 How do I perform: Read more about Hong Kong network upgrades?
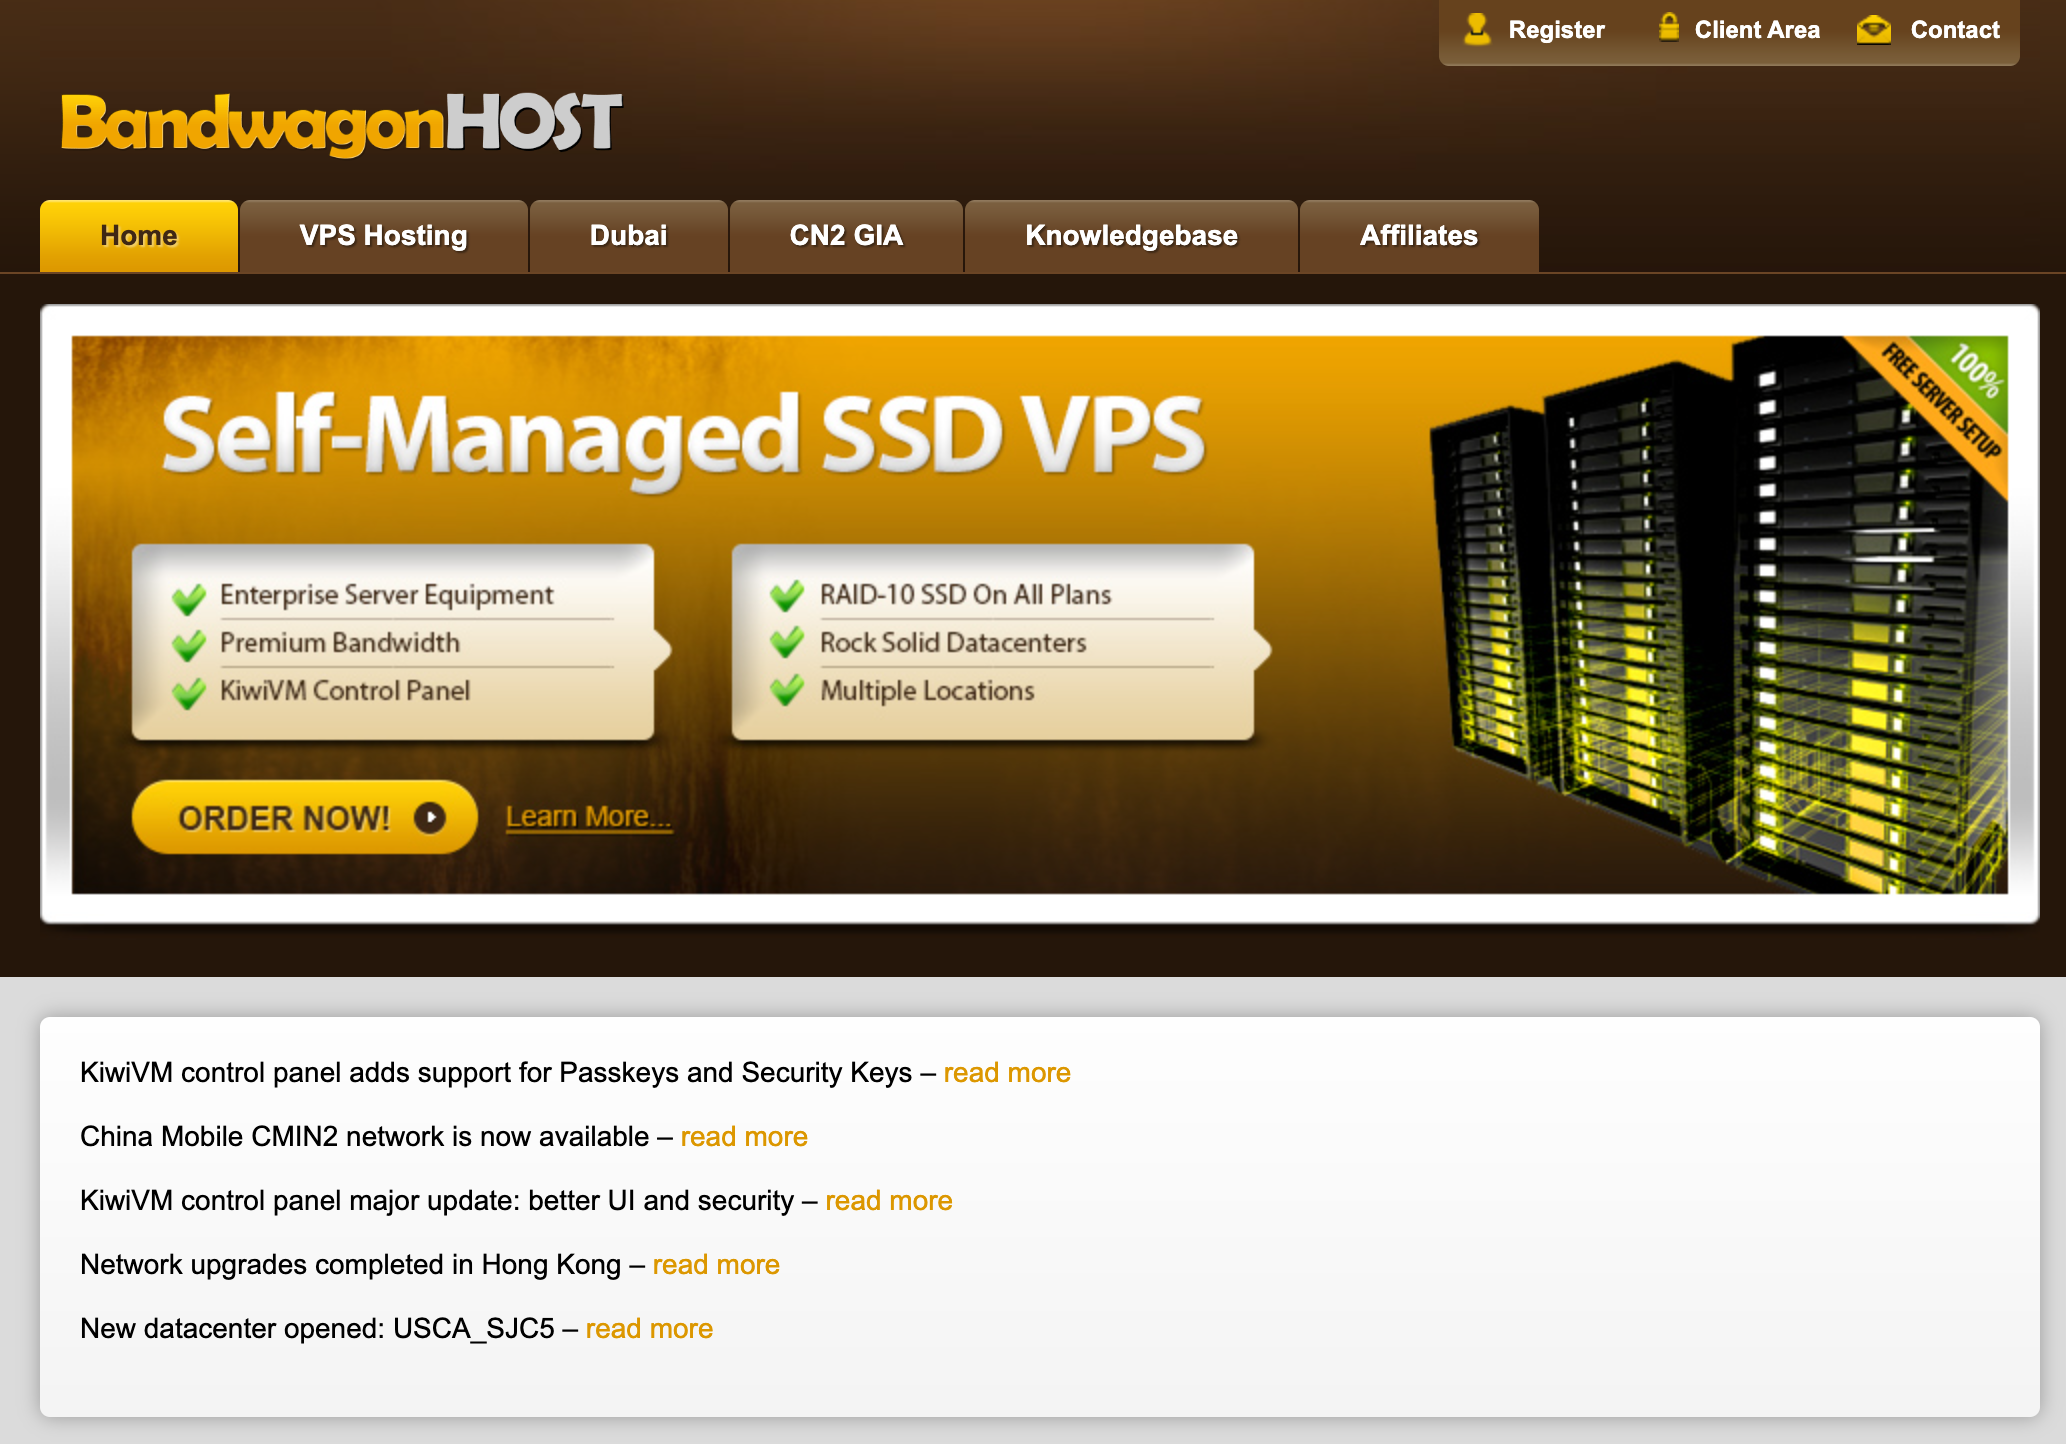point(716,1265)
